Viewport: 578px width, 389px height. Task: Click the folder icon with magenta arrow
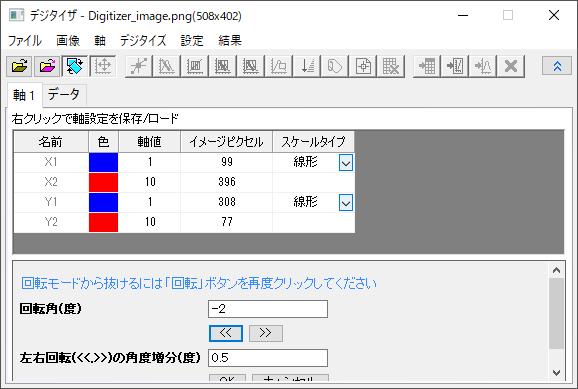click(48, 67)
